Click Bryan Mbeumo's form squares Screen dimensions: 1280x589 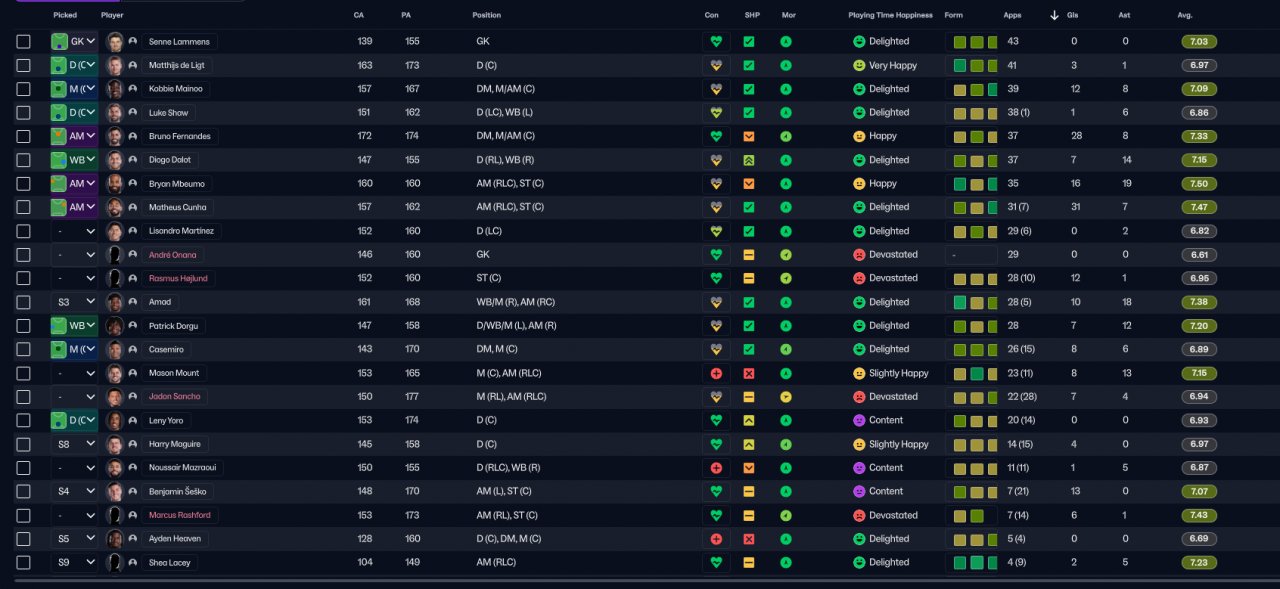click(970, 184)
